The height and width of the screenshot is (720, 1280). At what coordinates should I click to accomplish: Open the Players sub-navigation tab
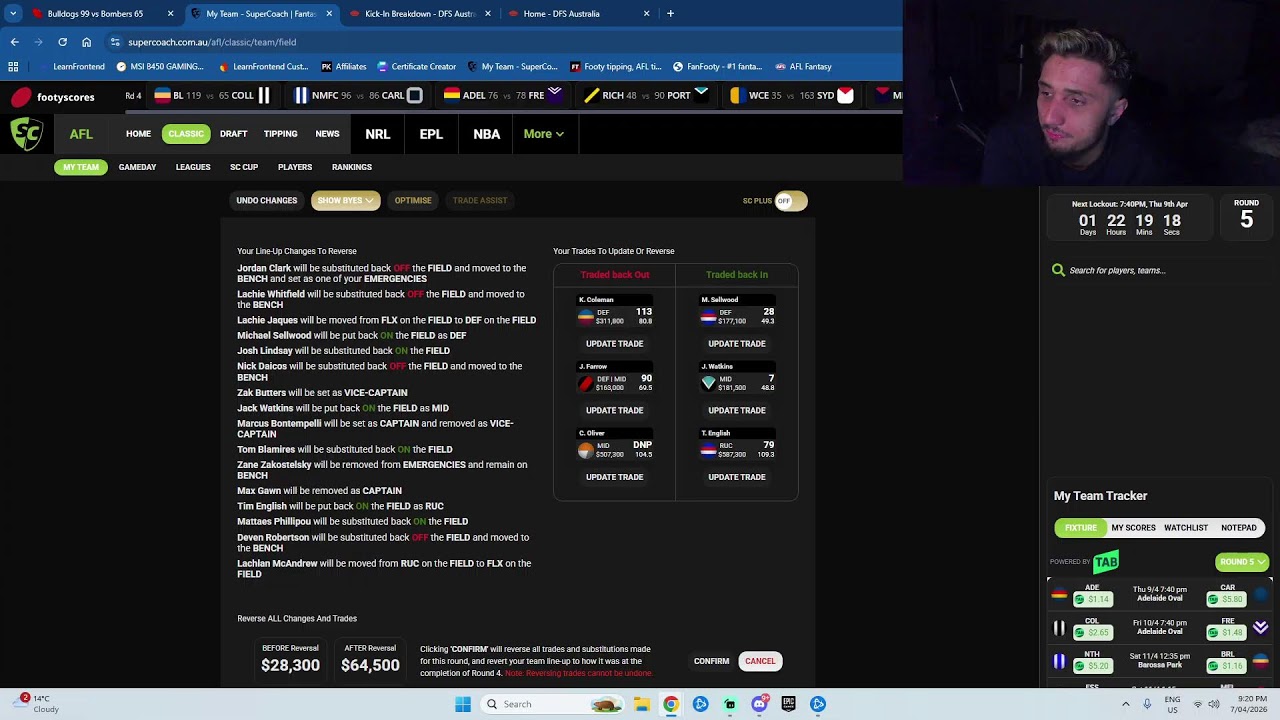coord(295,167)
